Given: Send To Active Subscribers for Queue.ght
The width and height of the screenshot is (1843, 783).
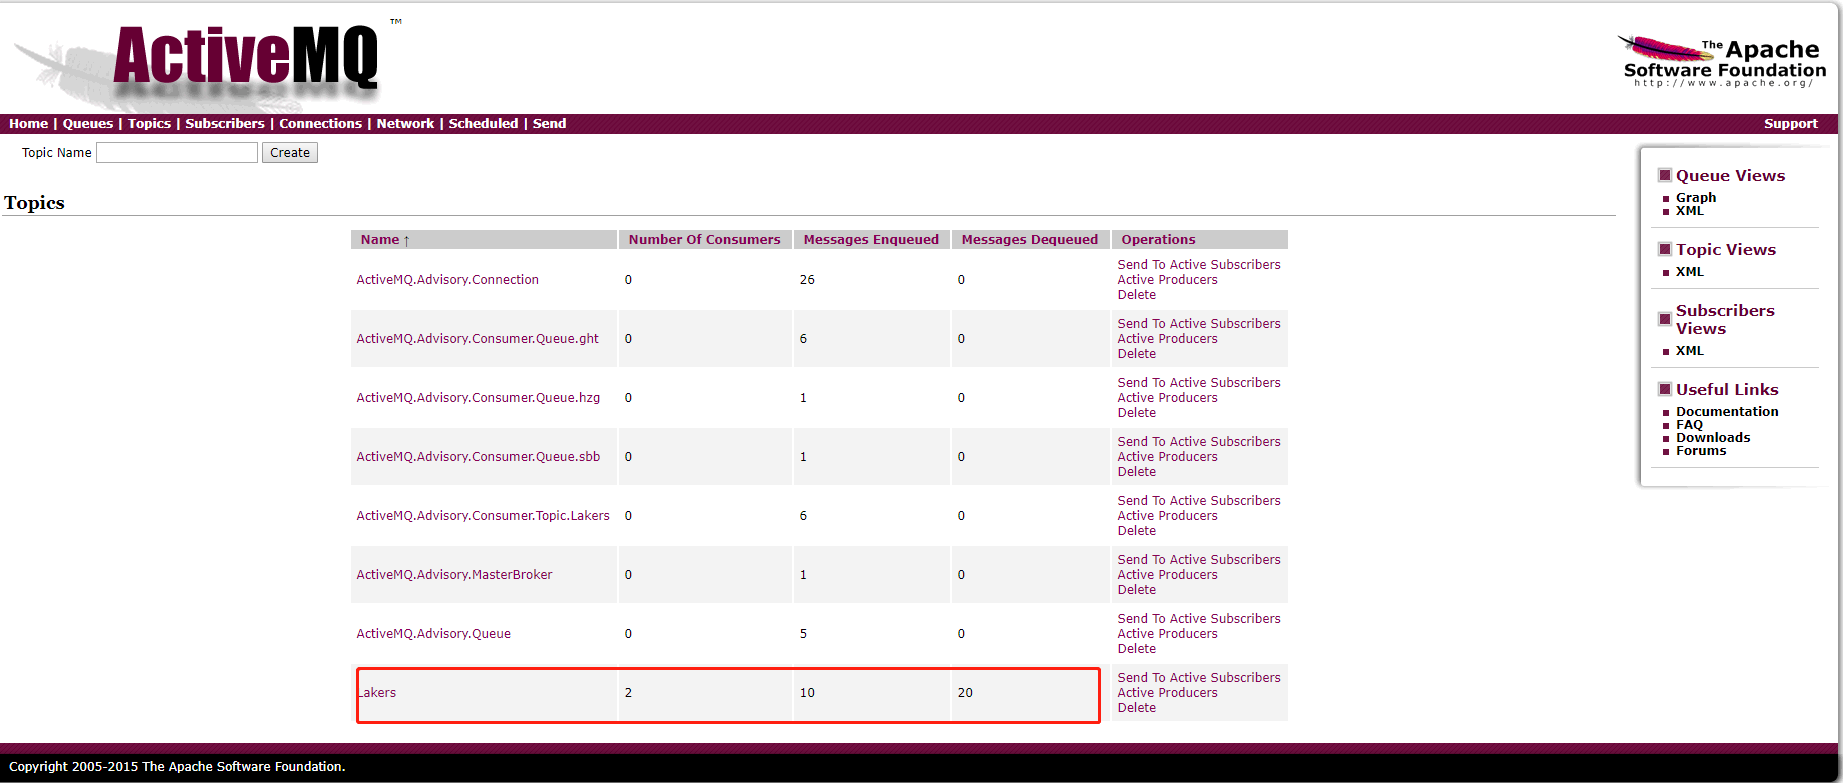Looking at the screenshot, I should 1199,324.
